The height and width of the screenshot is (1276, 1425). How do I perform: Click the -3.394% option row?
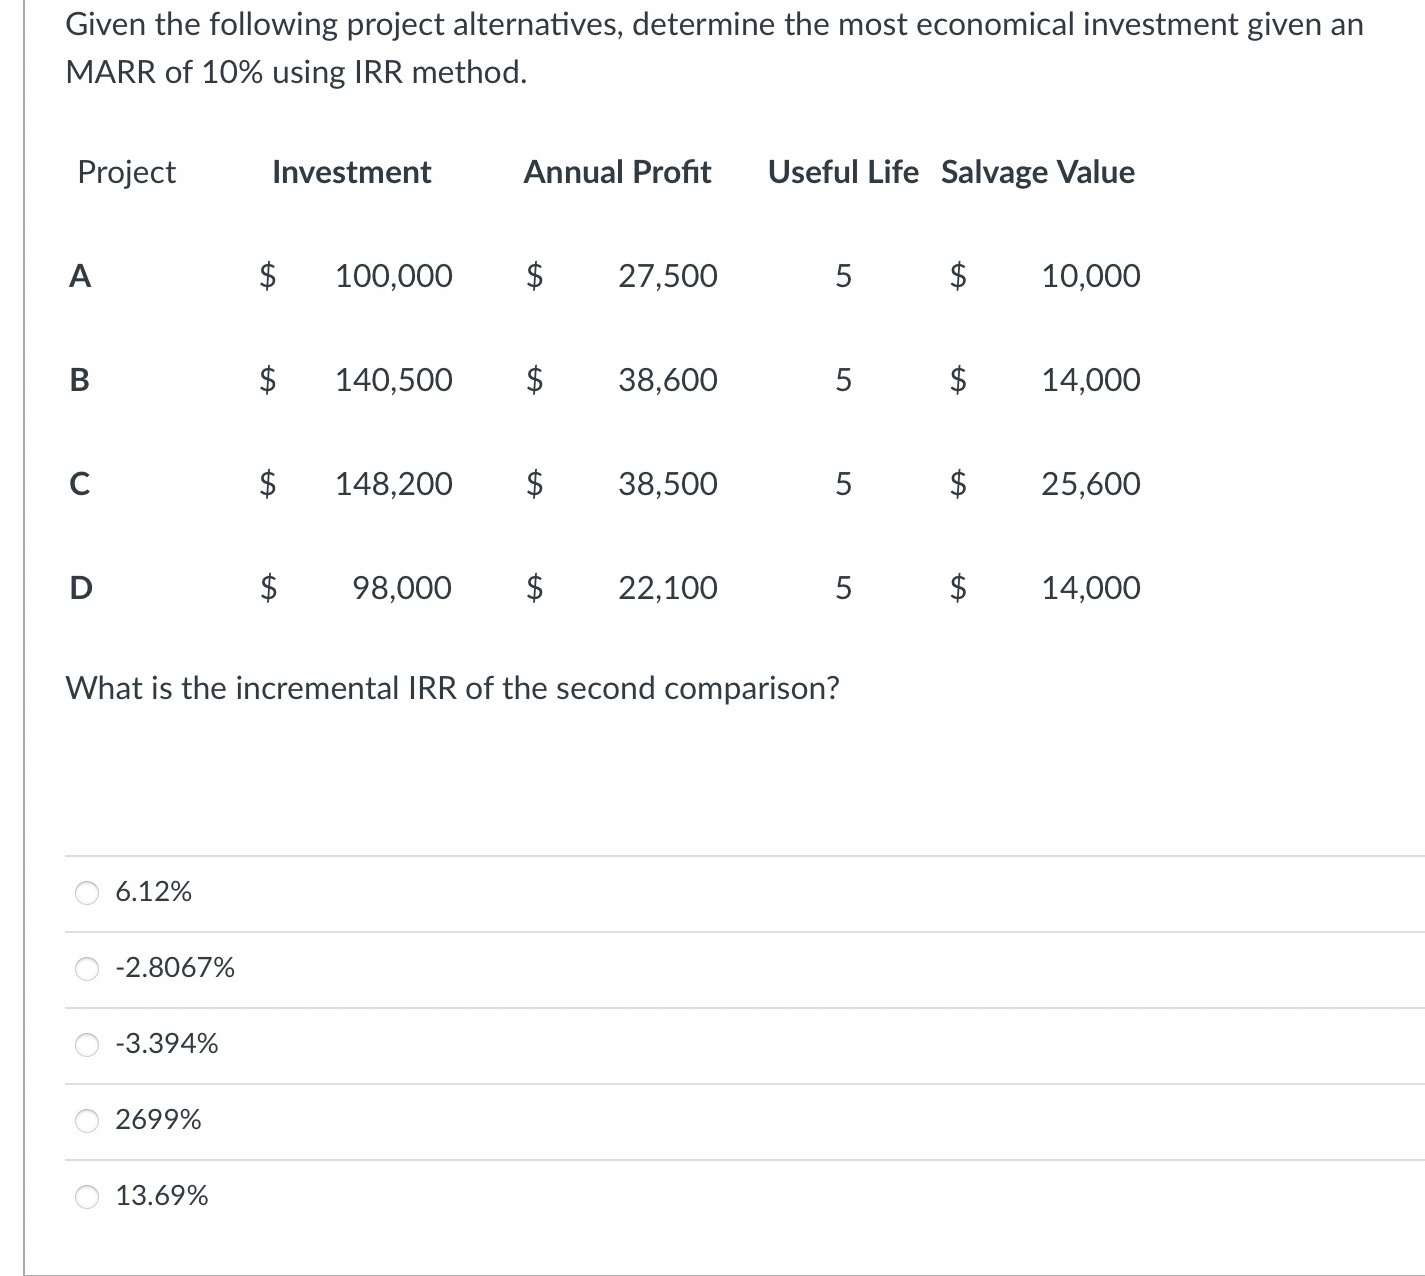point(166,1044)
